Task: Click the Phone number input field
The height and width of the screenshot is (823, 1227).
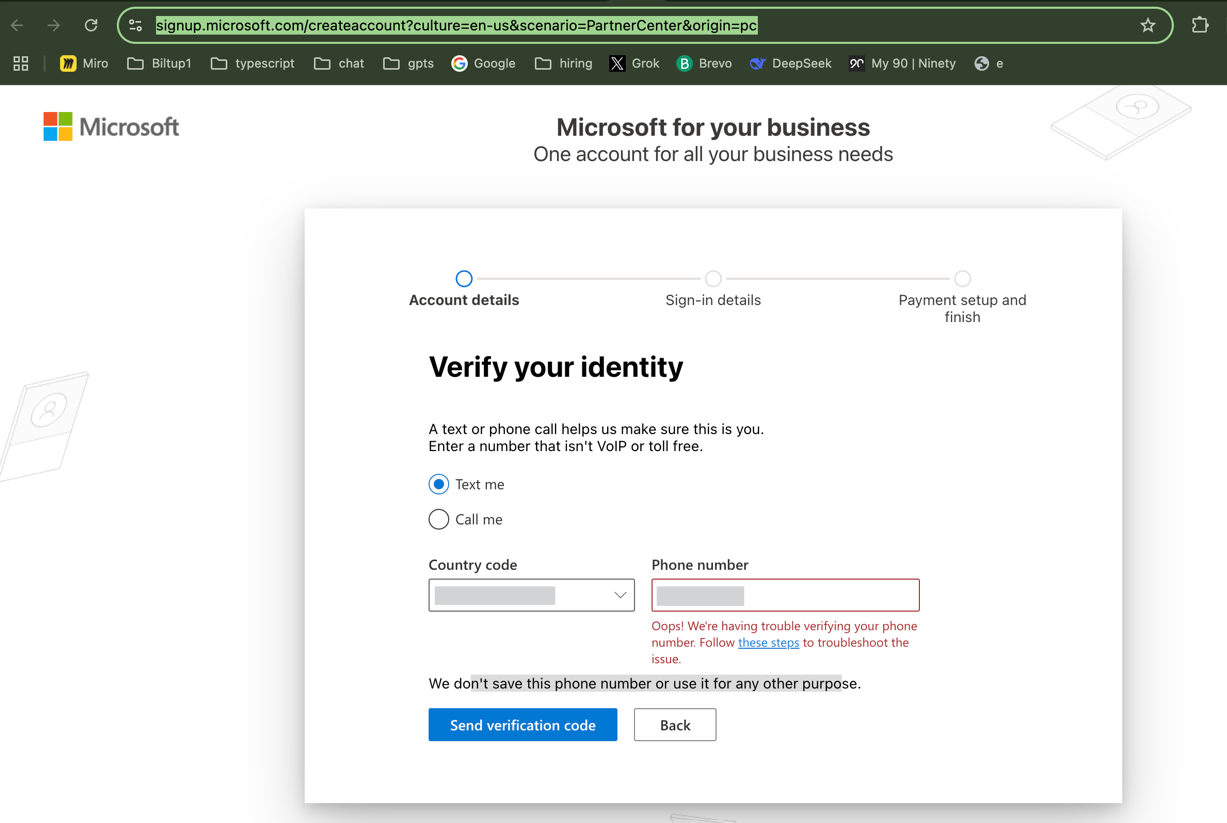Action: 785,594
